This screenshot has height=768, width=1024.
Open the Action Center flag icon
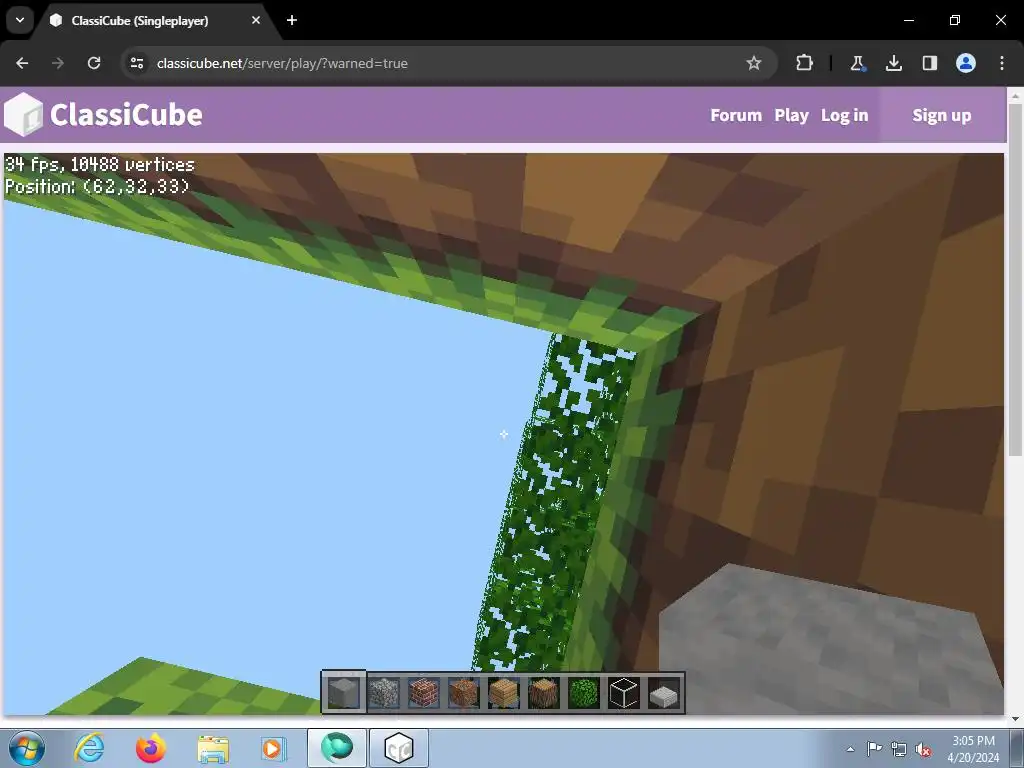click(x=874, y=749)
